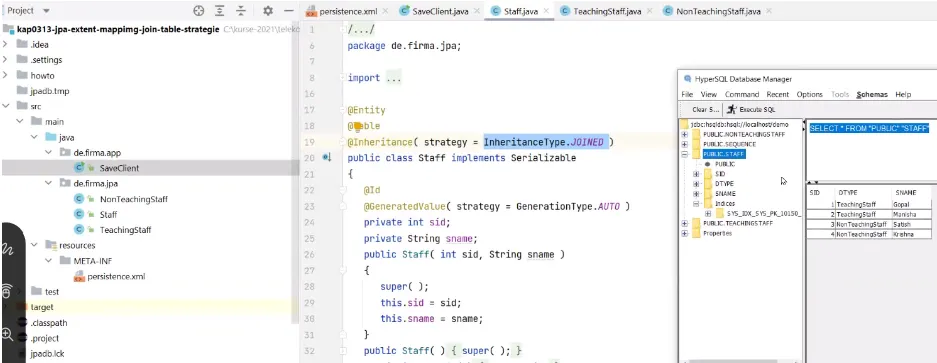The height and width of the screenshot is (363, 937).
Task: Open Help menu in HyperSQL Database Manager
Action: 903,94
